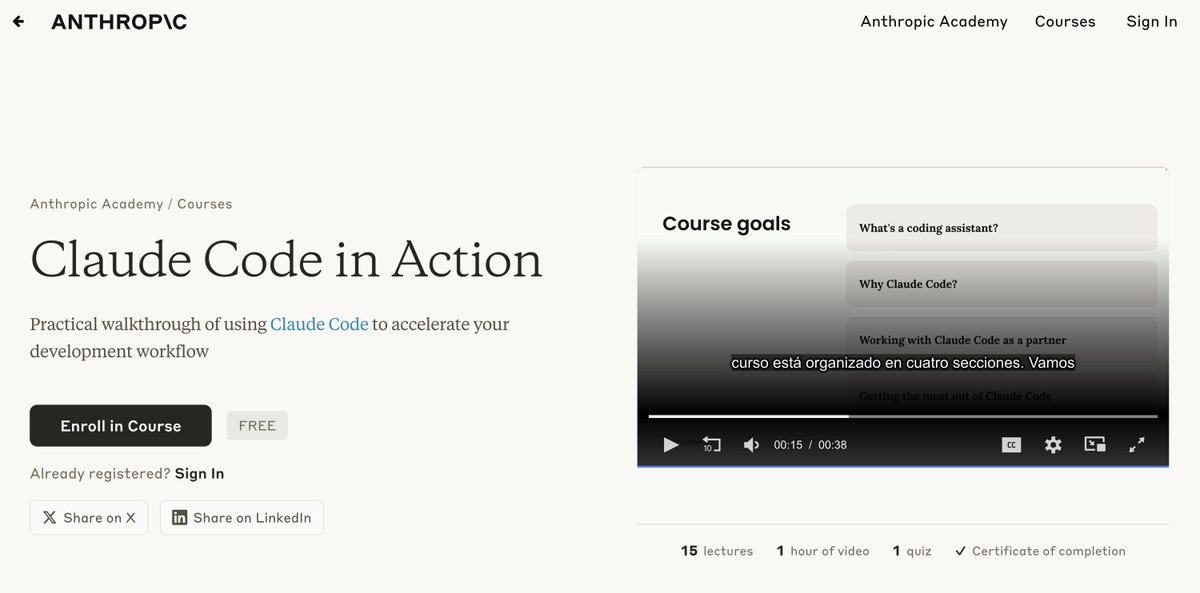Open the Claude Code hyperlink in description
This screenshot has width=1200, height=593.
(319, 324)
